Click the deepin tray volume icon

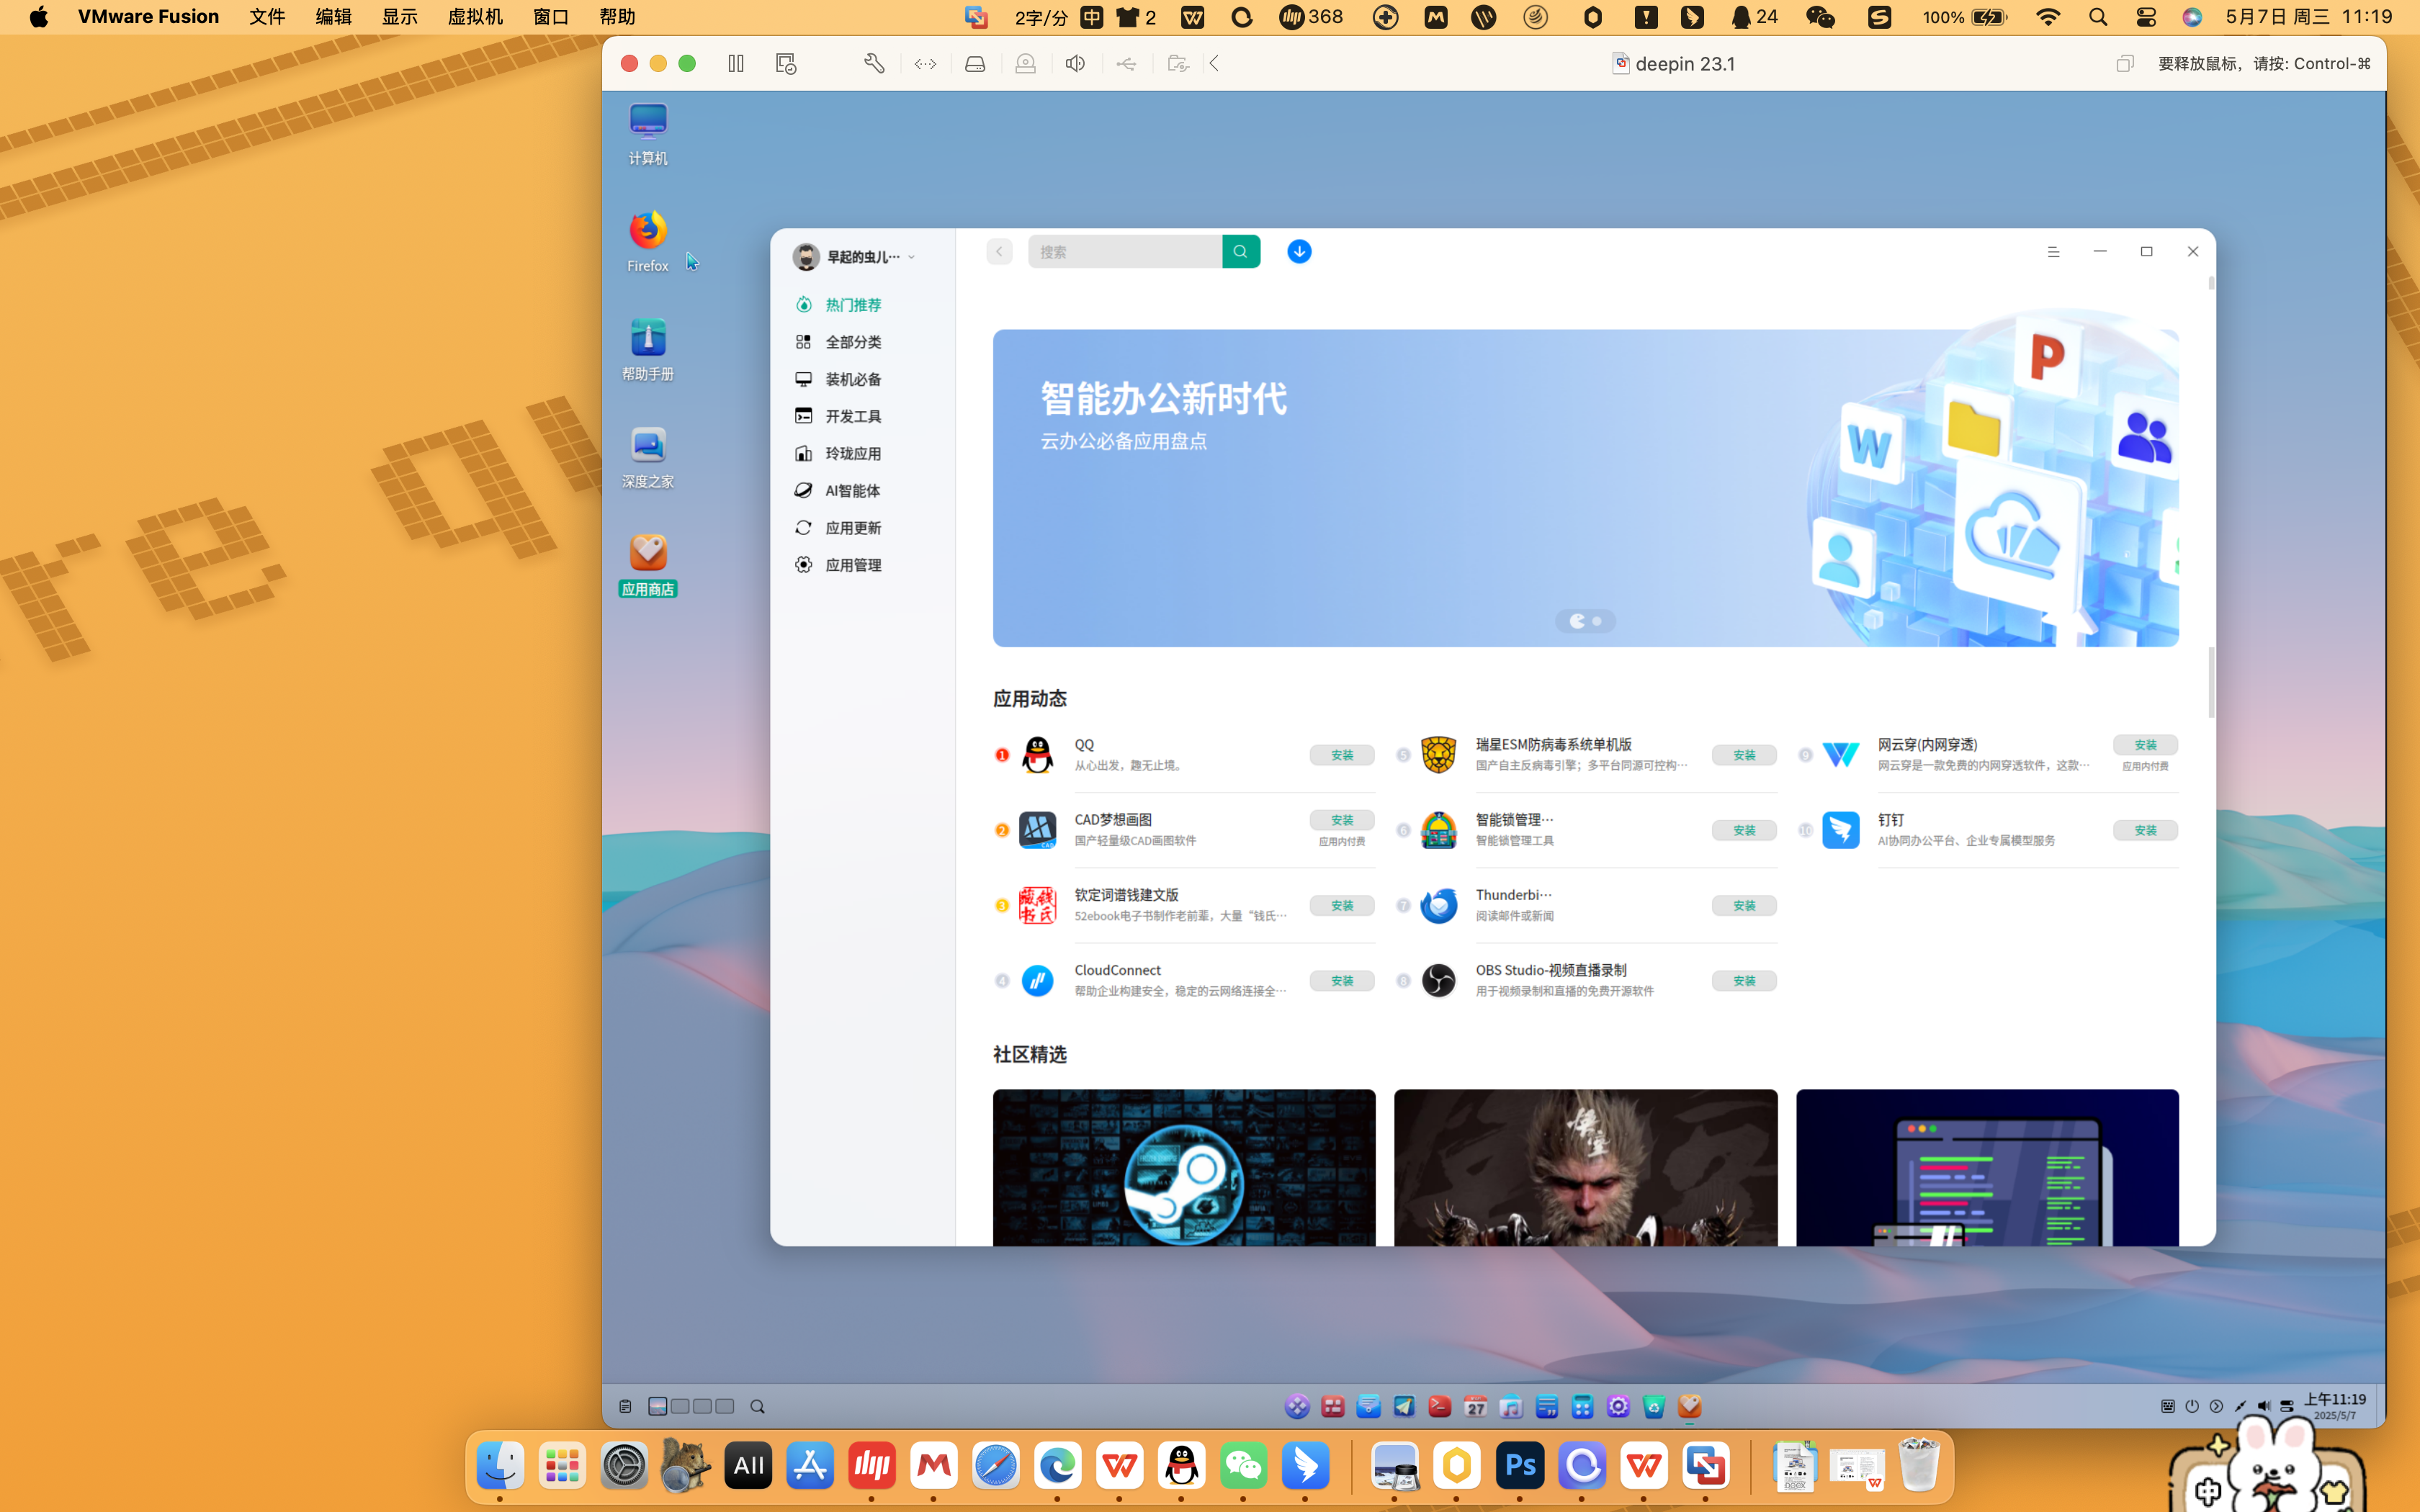click(2264, 1406)
